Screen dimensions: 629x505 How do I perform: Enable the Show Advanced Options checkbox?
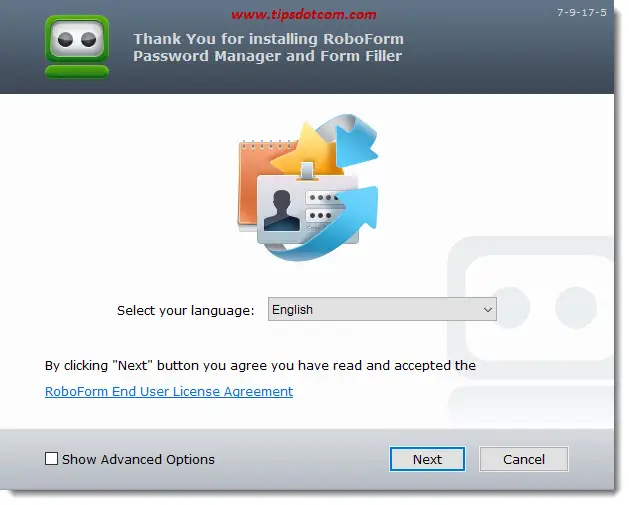pos(51,458)
